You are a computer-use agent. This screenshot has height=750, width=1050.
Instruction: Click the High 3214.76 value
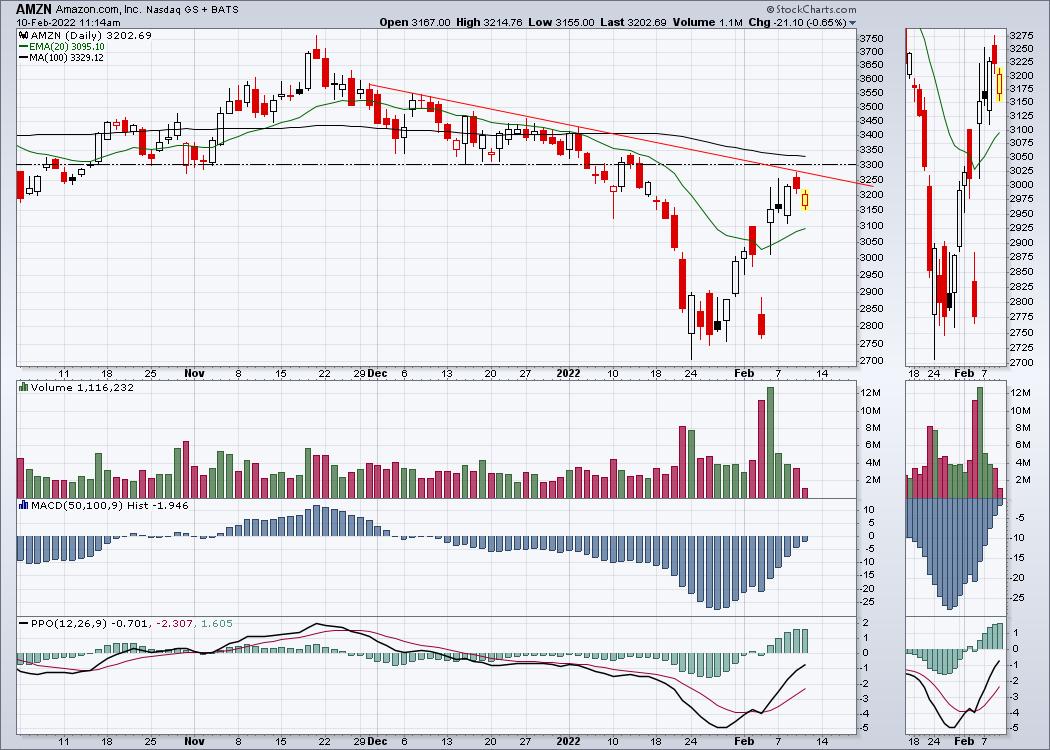tap(490, 22)
